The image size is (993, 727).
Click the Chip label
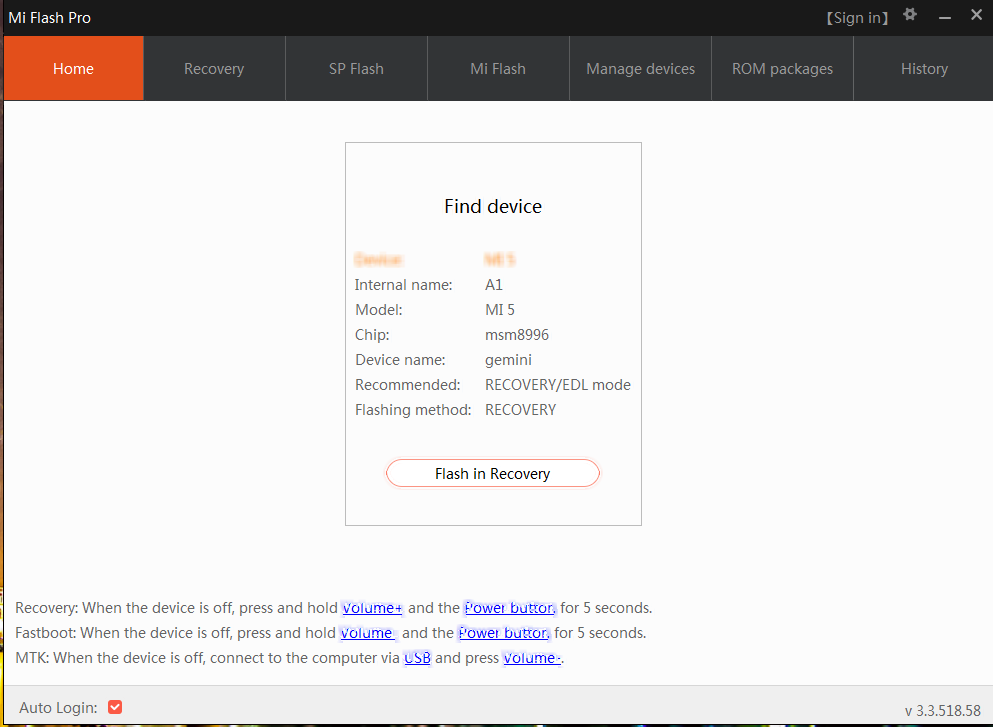click(x=372, y=335)
